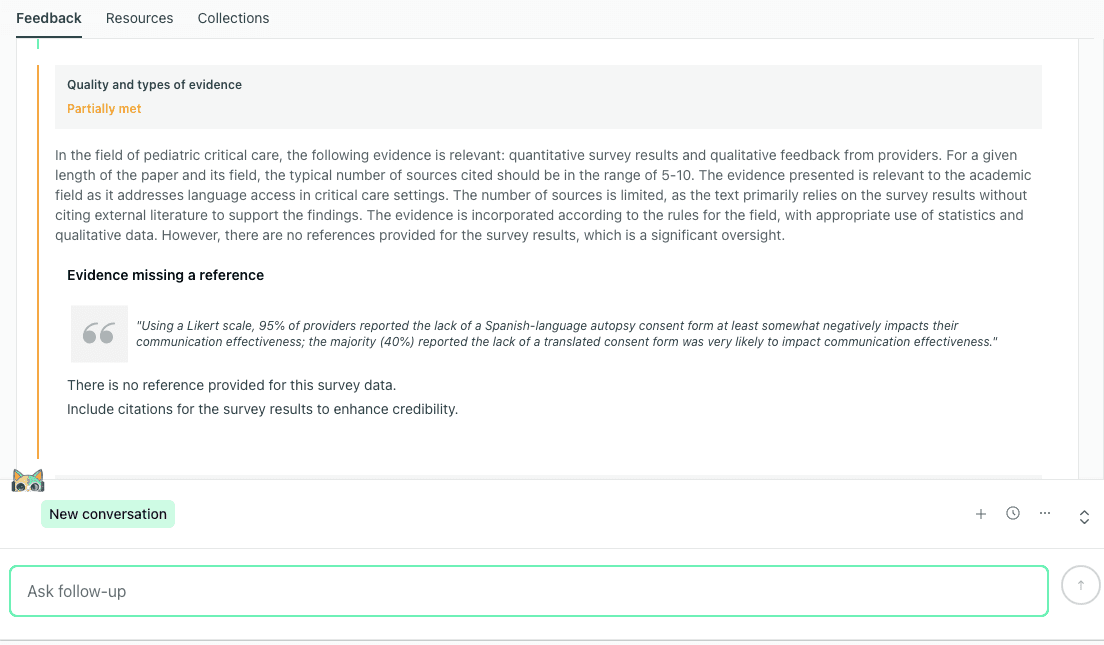This screenshot has width=1104, height=645.
Task: Click the send arrow button
Action: pos(1080,585)
